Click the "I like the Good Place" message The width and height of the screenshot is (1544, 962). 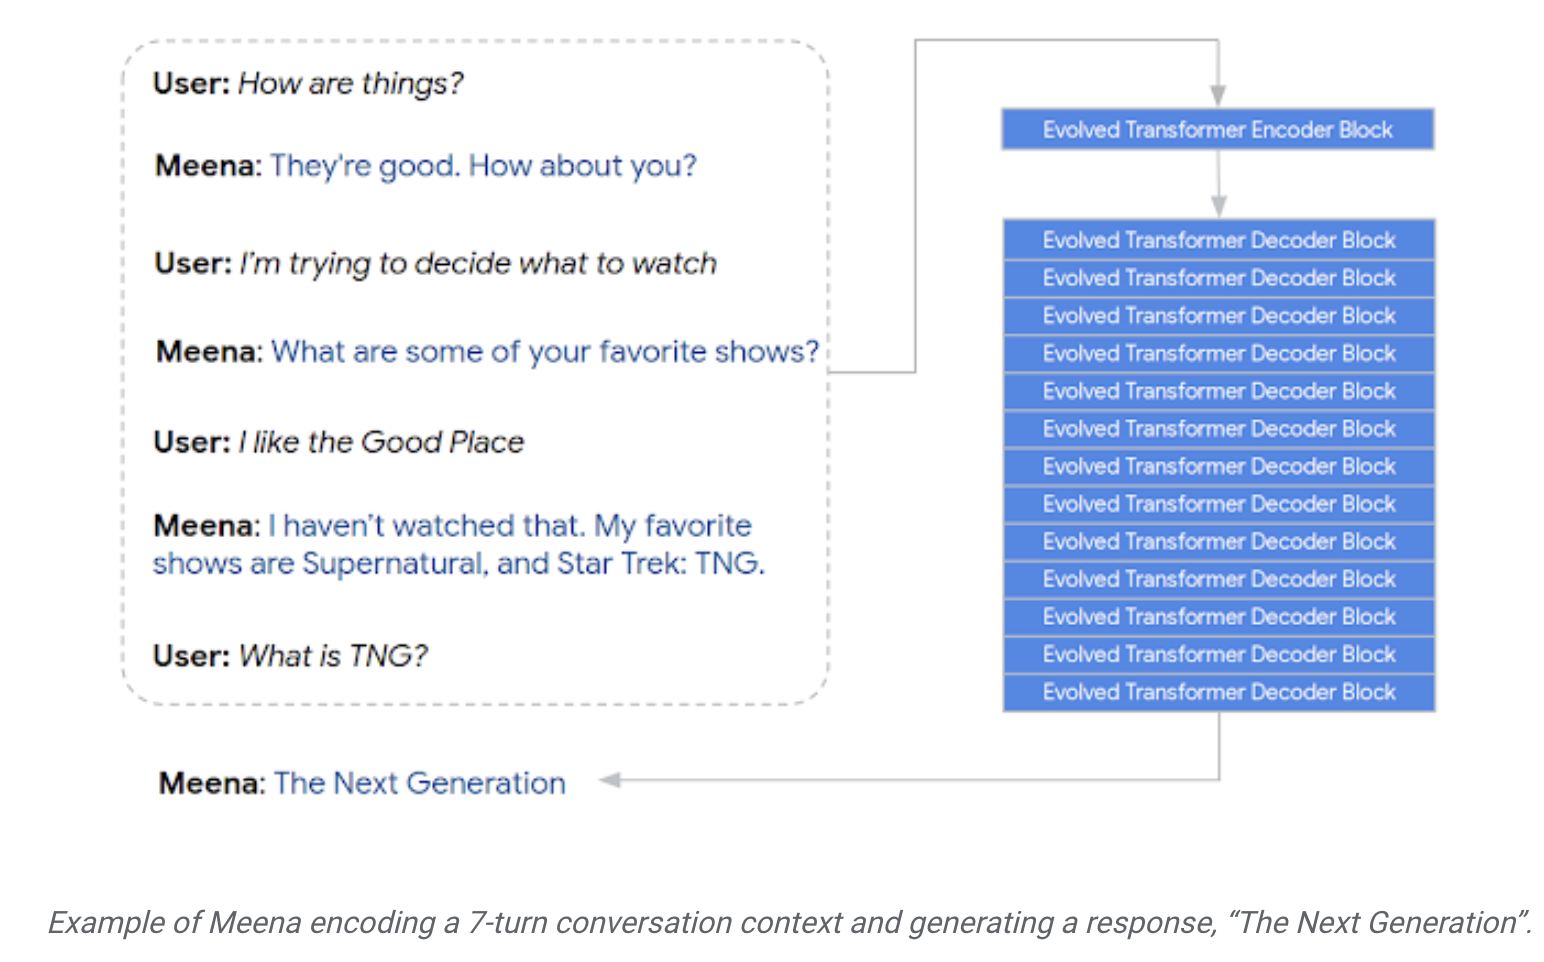tap(381, 442)
